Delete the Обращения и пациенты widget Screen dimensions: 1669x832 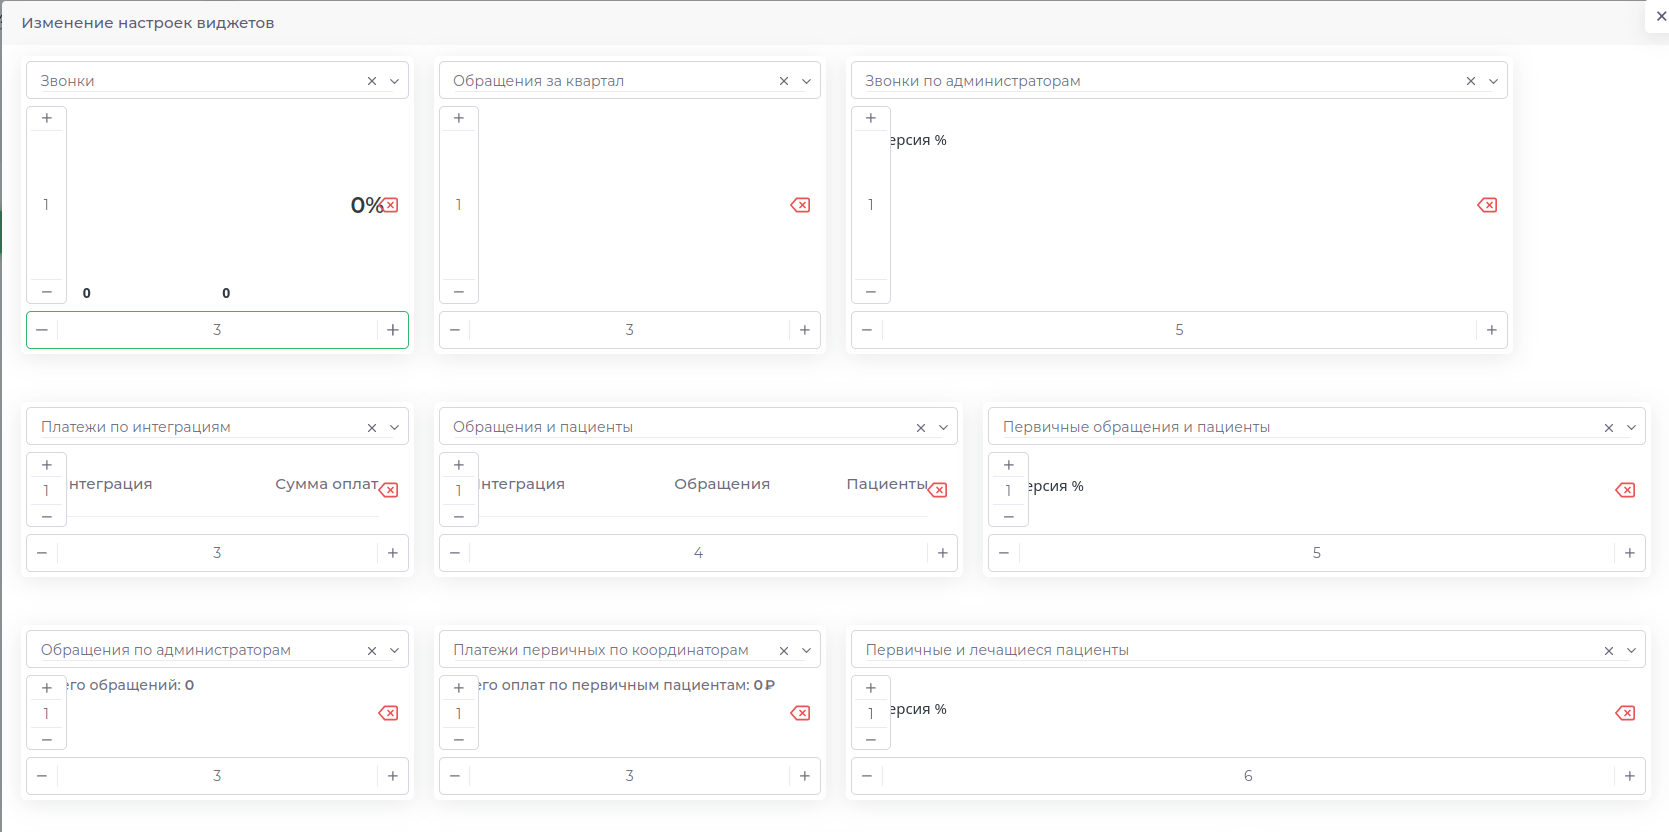coord(939,490)
